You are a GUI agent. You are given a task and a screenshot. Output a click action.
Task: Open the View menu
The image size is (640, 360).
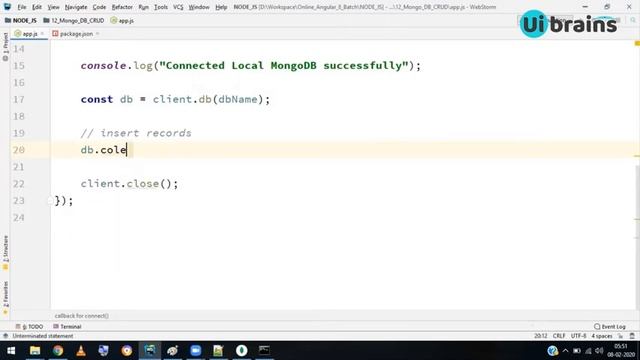[x=53, y=7]
